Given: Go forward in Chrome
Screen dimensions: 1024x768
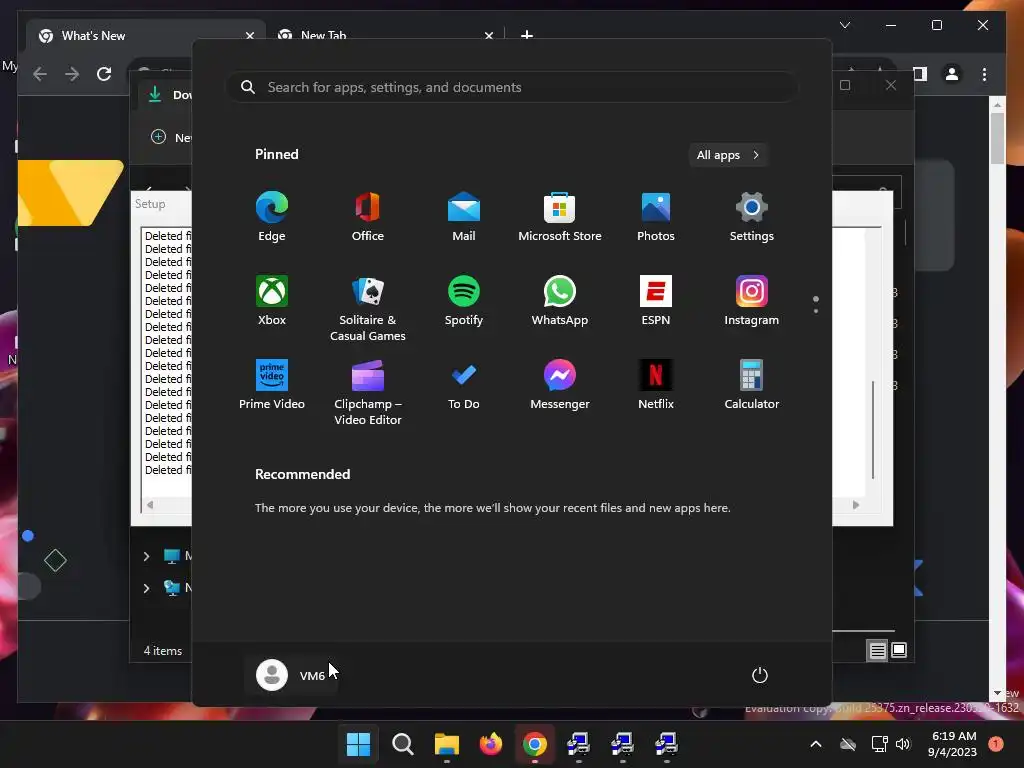Looking at the screenshot, I should [x=72, y=74].
